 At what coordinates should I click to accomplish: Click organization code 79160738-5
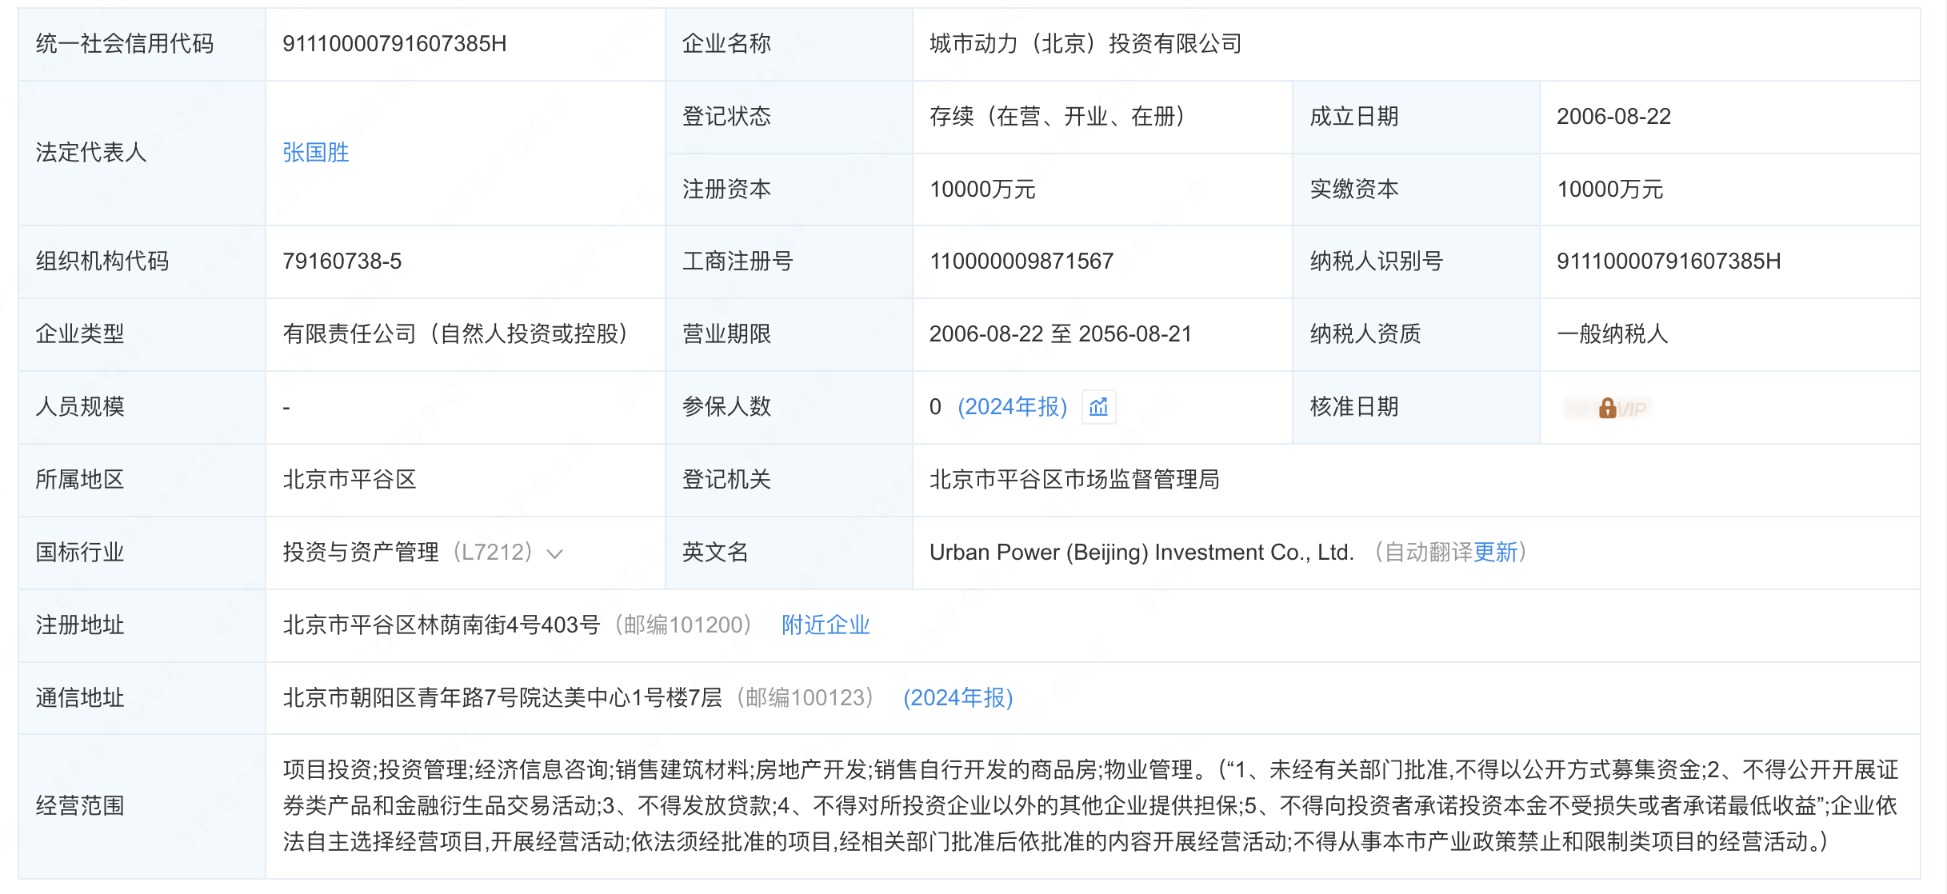click(x=342, y=261)
